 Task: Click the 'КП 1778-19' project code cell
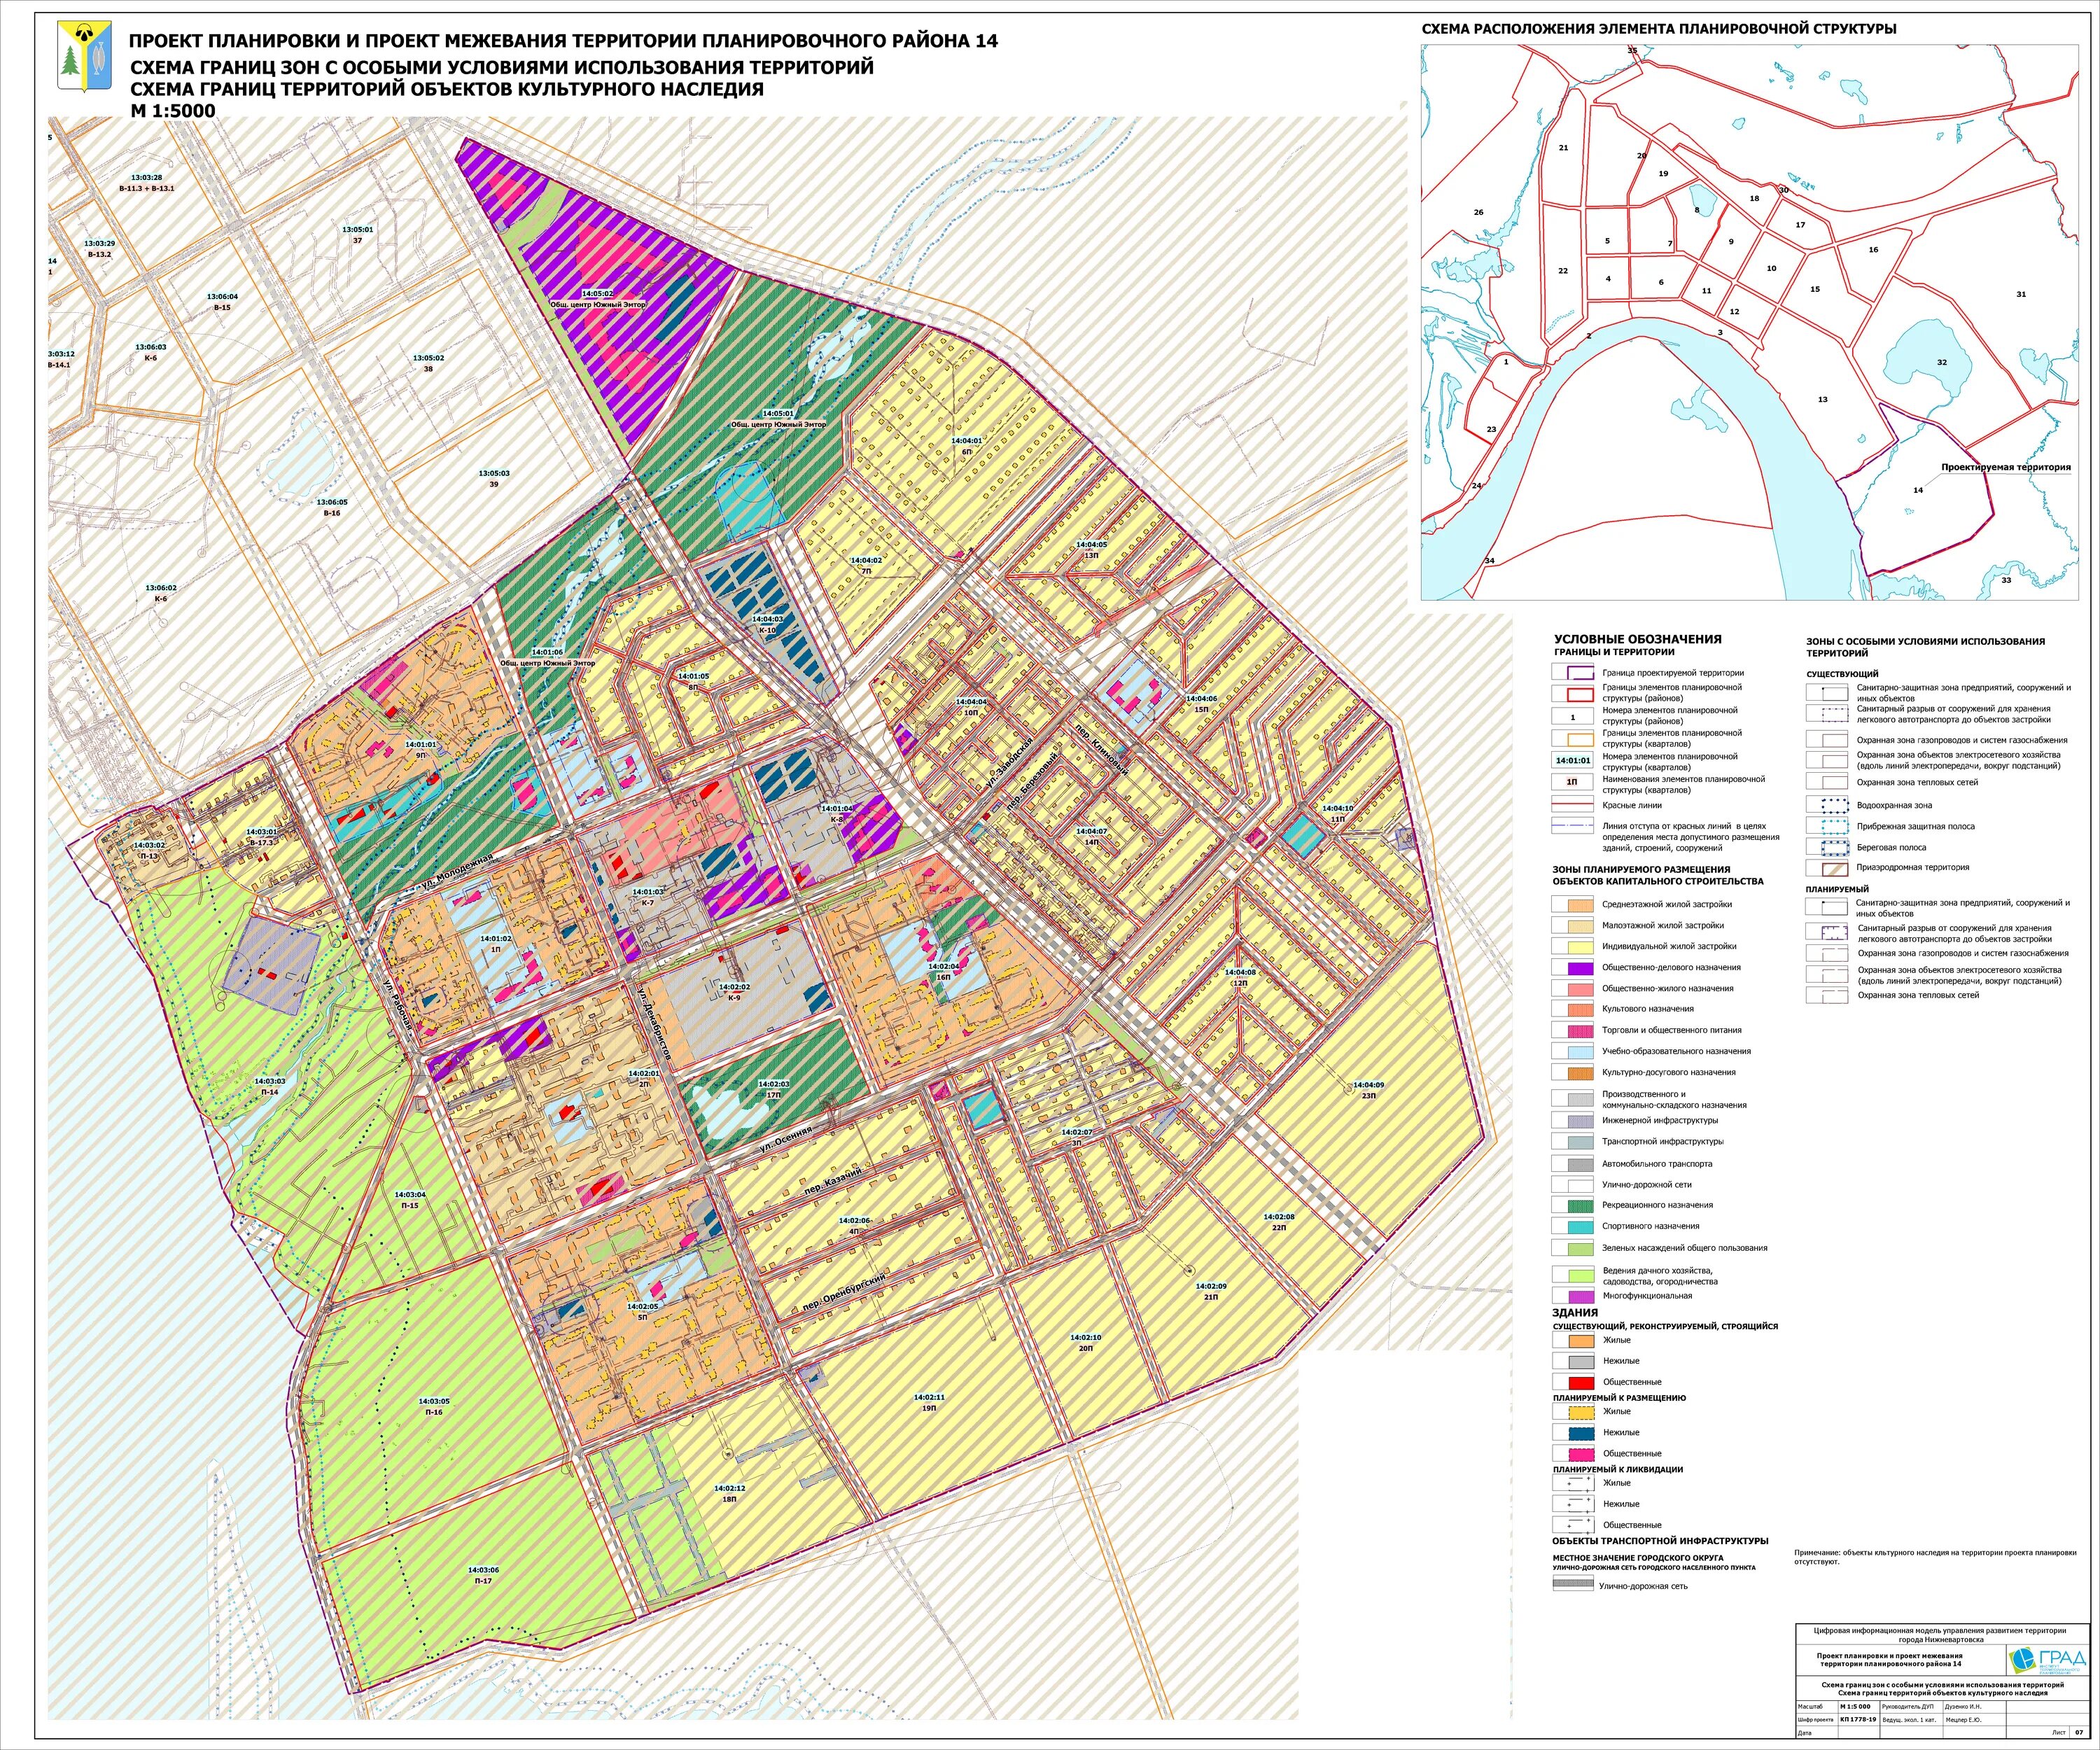point(1858,1720)
